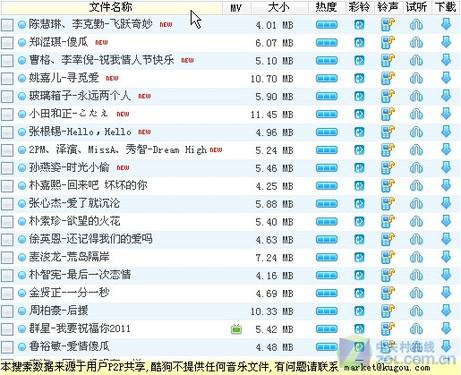The height and width of the screenshot is (375, 461).
Task: Check the 张根锡-Hello, Hello row box
Action: [x=7, y=132]
